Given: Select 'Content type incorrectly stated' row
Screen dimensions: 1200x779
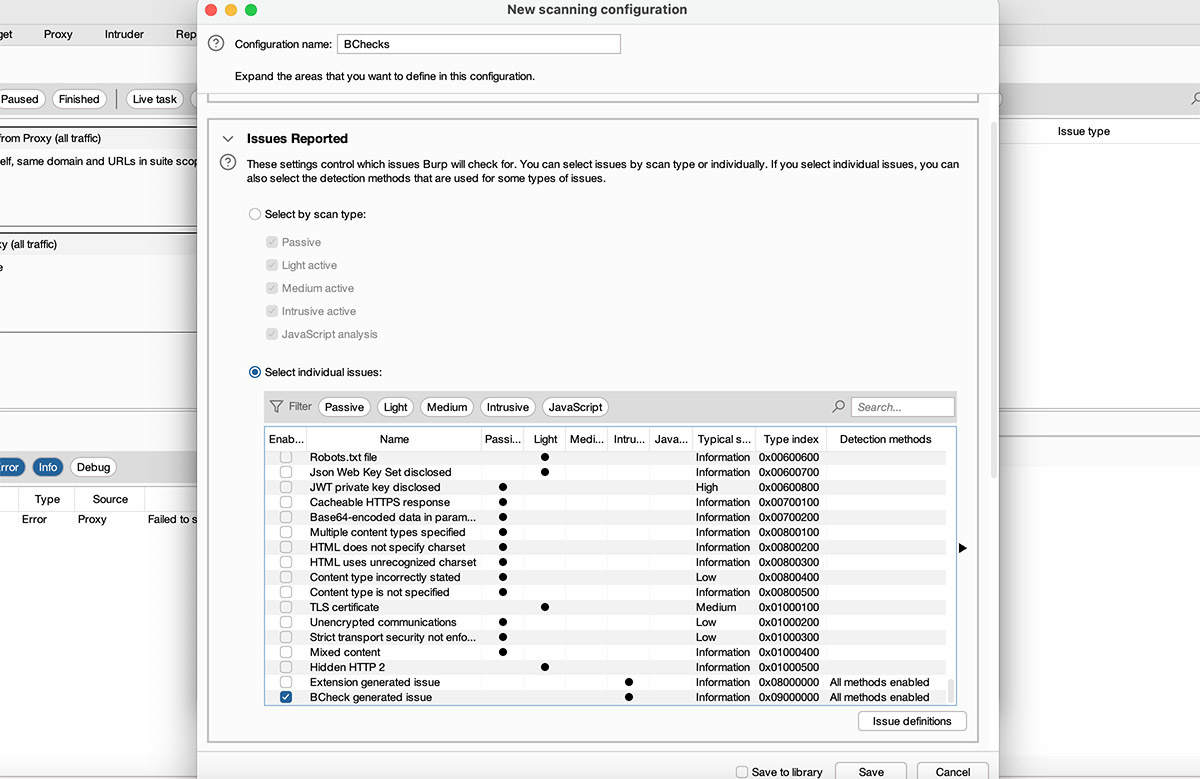Looking at the screenshot, I should click(605, 577).
